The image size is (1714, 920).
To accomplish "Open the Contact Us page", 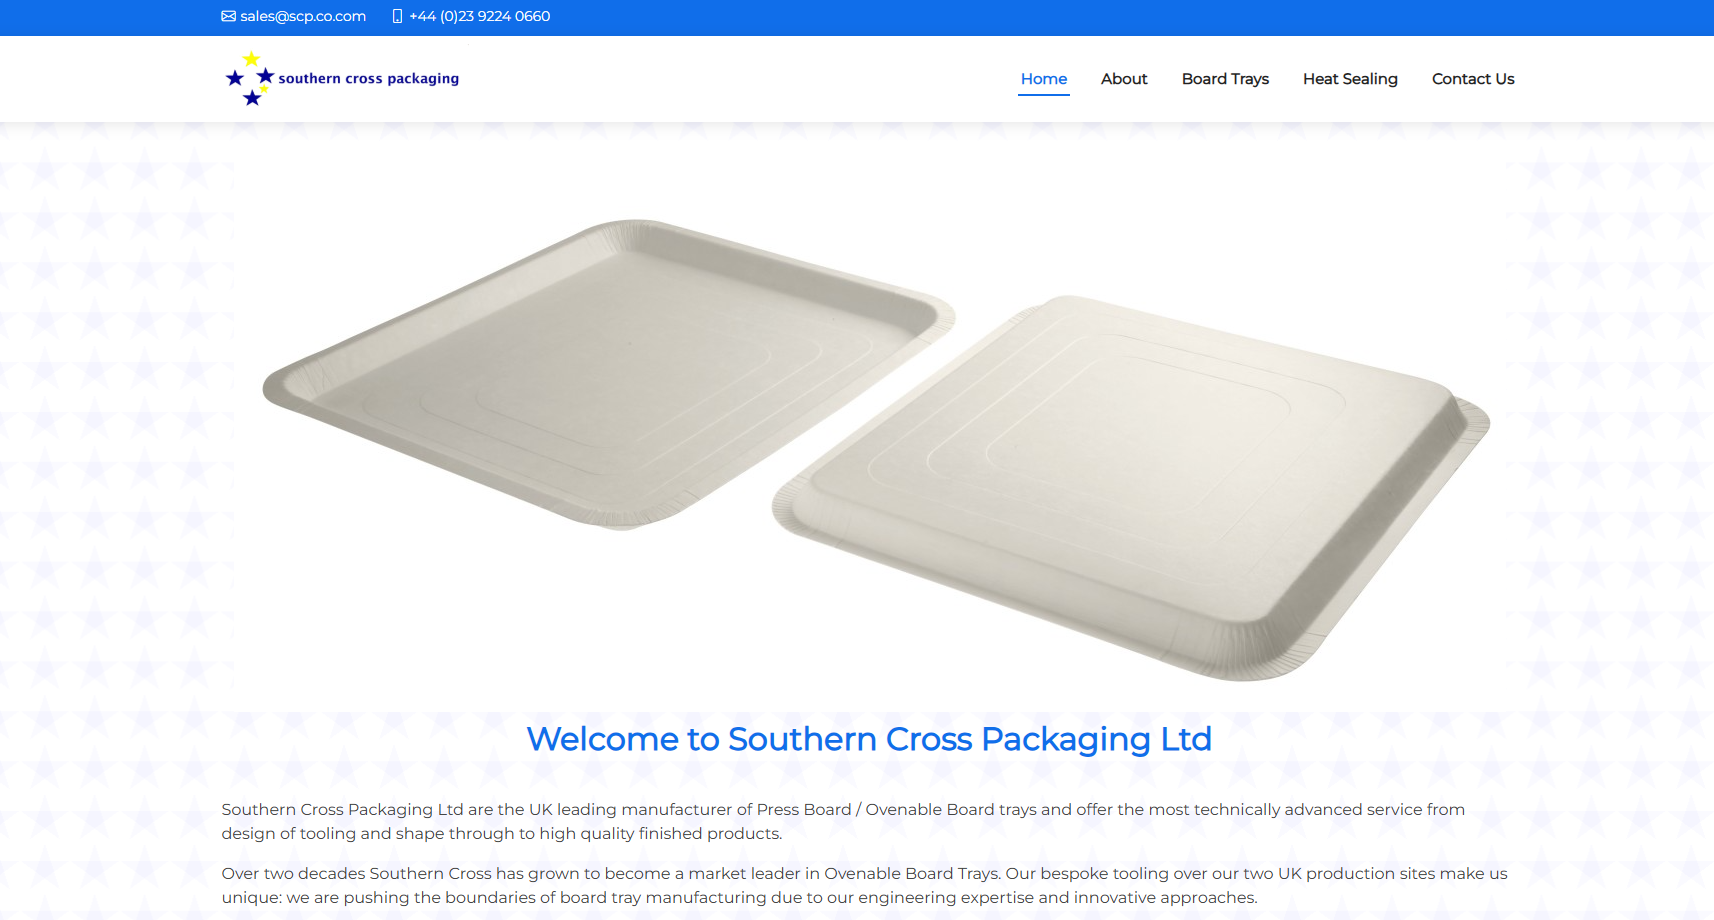I will (1473, 79).
